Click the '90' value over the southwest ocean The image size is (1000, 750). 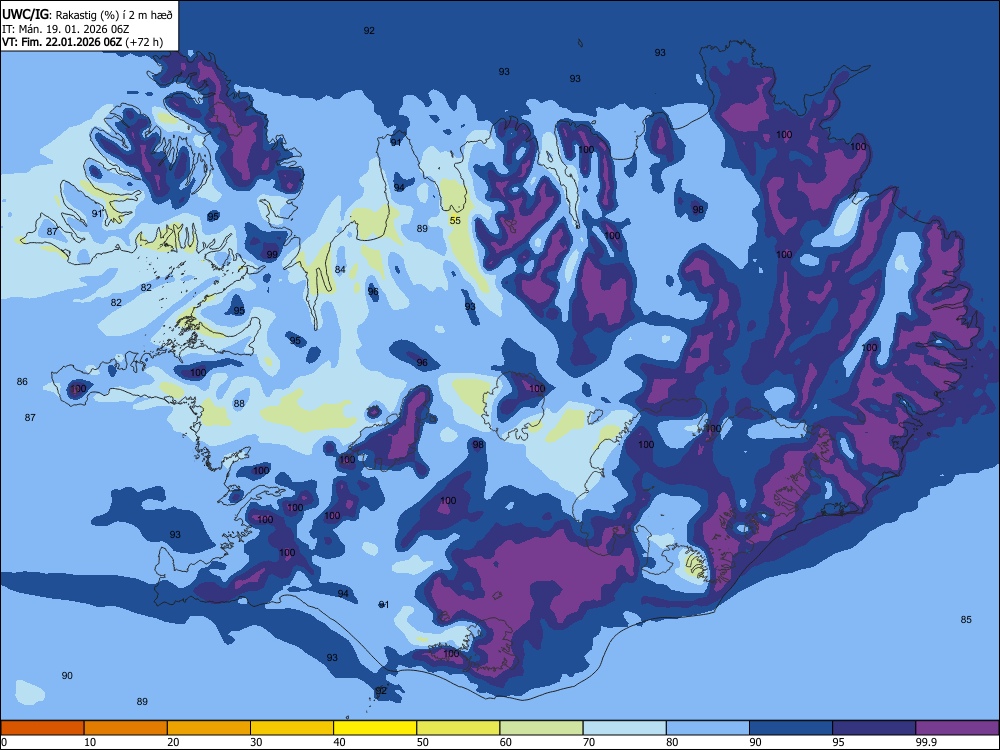pos(67,675)
